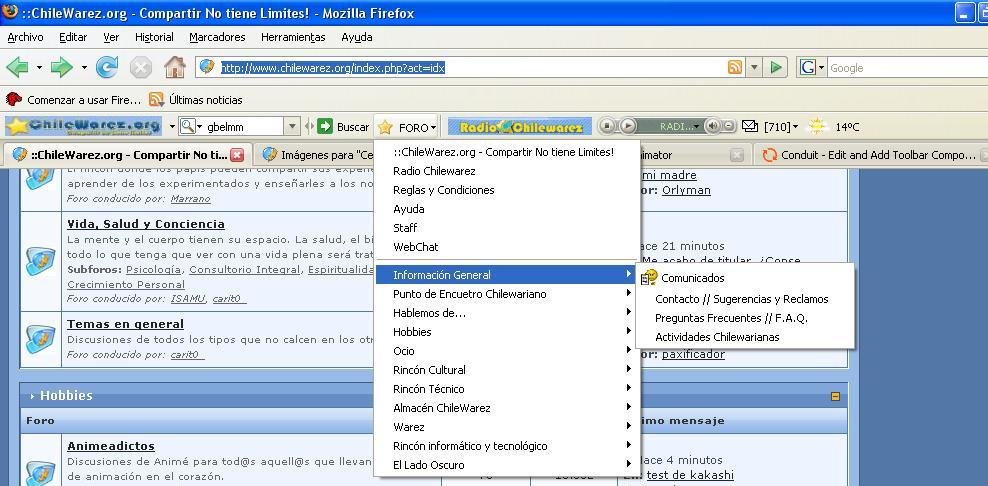
Task: Open the Herramientas menu
Action: (293, 37)
